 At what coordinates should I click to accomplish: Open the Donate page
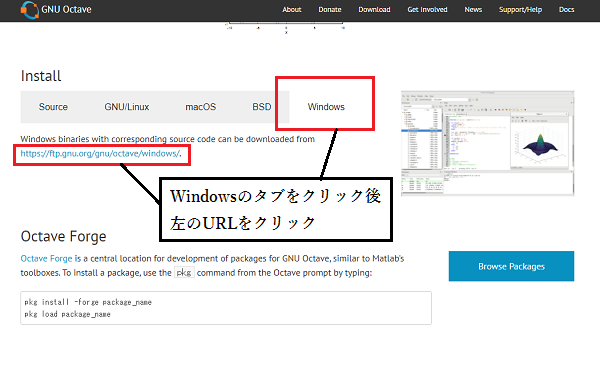point(329,10)
